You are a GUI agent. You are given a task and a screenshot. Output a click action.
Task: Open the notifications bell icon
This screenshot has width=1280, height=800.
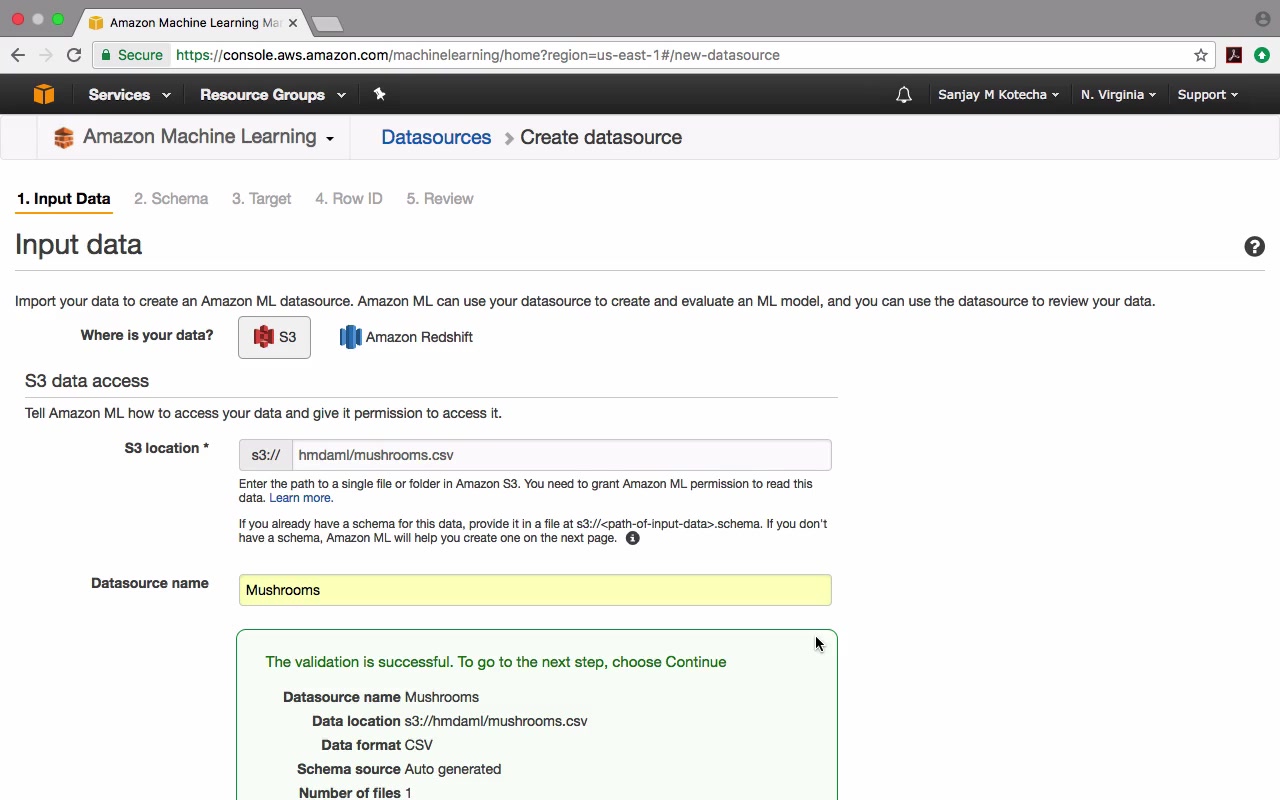pyautogui.click(x=904, y=95)
